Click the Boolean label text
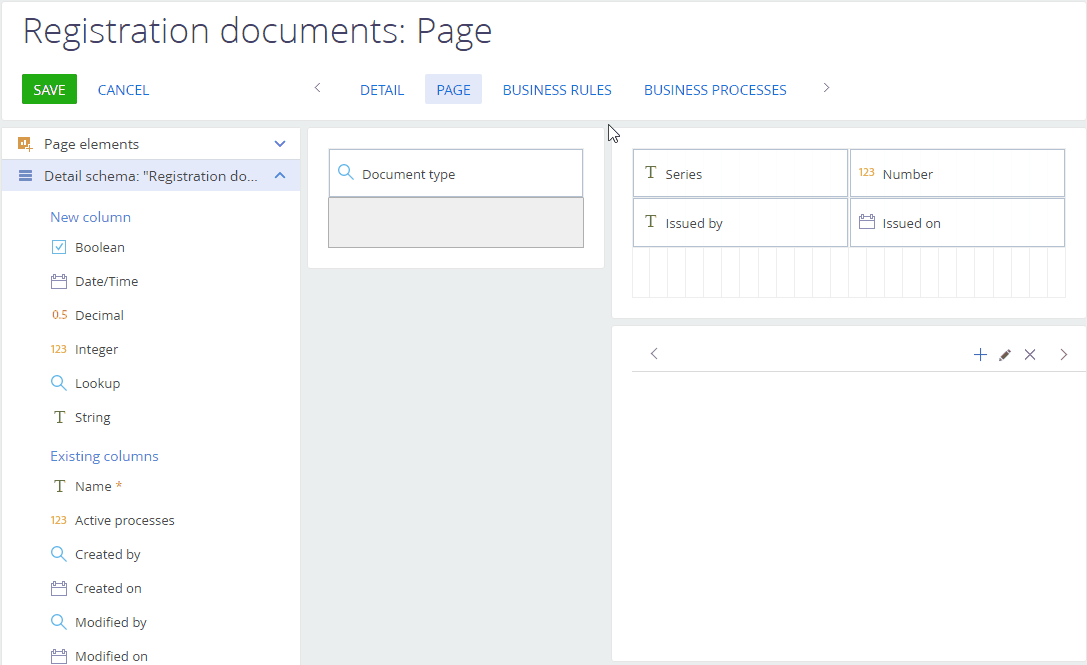The image size is (1087, 665). point(100,248)
